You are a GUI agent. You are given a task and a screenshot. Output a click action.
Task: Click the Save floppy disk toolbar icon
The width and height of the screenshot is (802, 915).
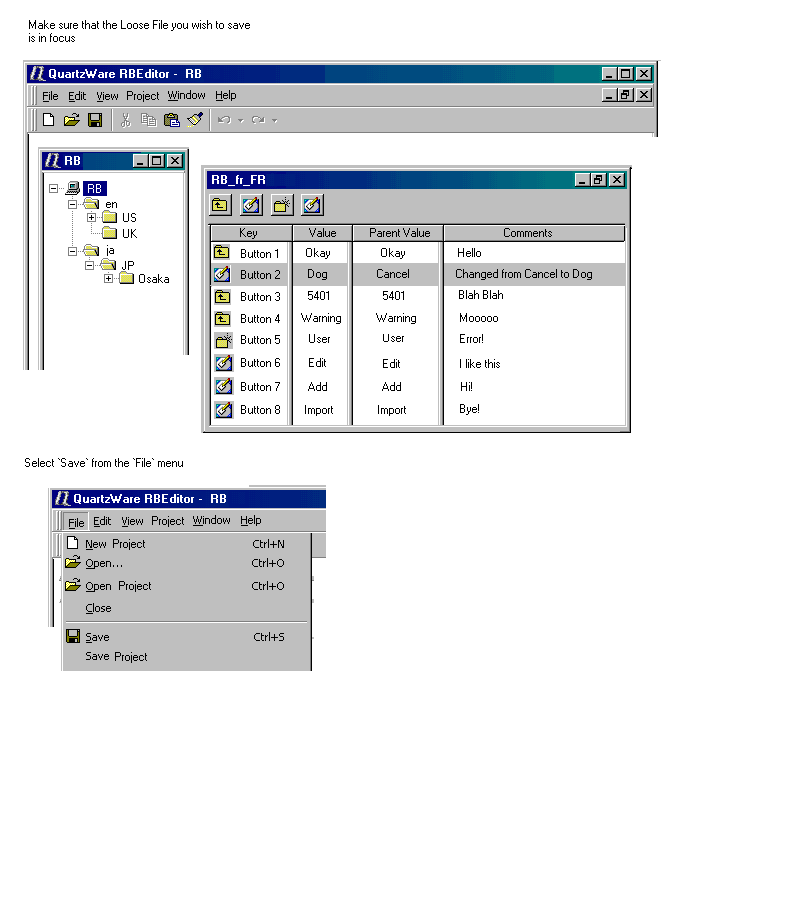[x=95, y=120]
